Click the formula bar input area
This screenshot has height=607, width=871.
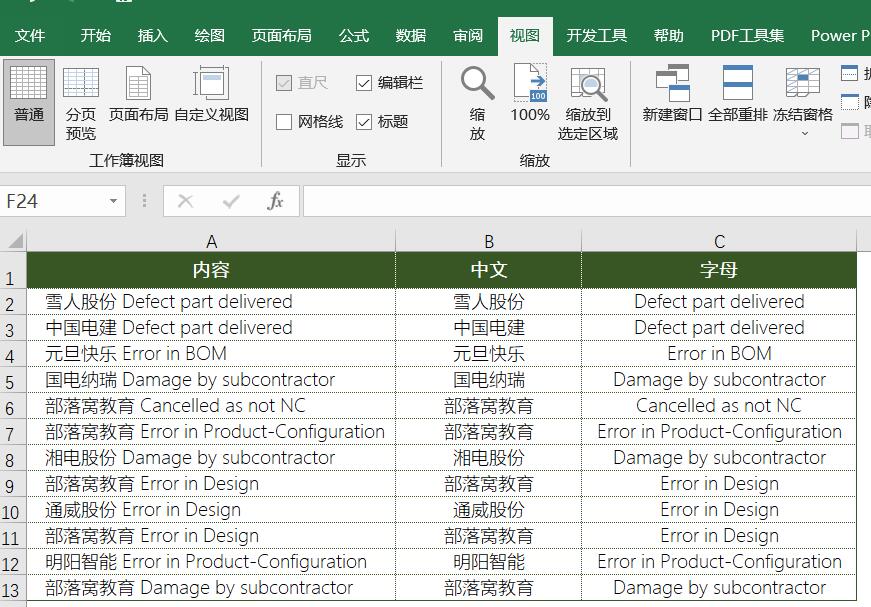587,201
